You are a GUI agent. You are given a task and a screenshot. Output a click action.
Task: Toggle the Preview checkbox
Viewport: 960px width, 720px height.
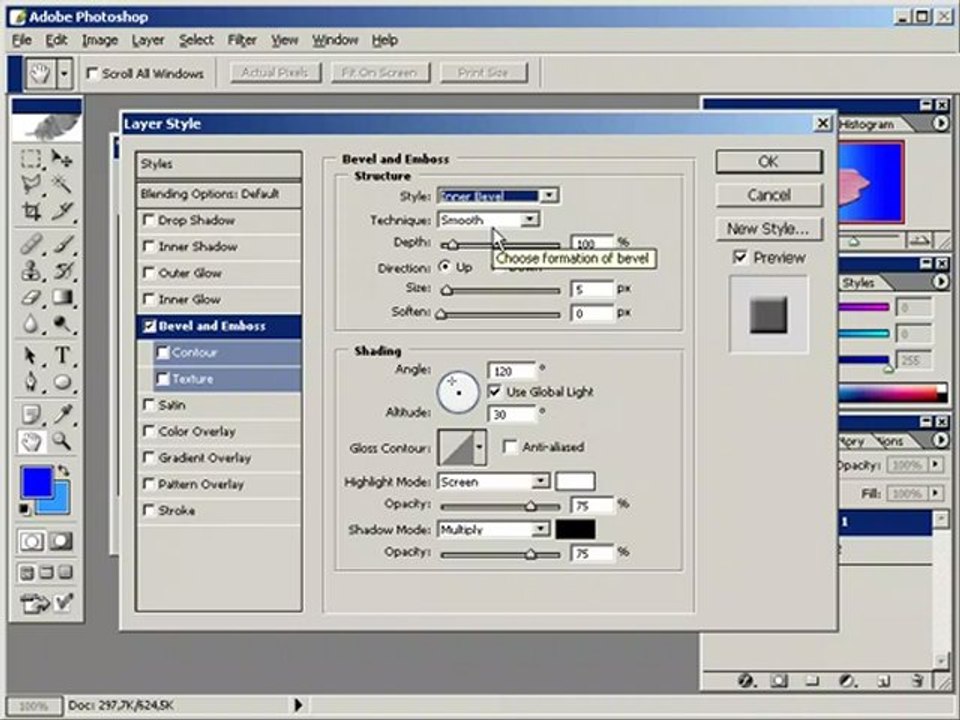point(740,257)
